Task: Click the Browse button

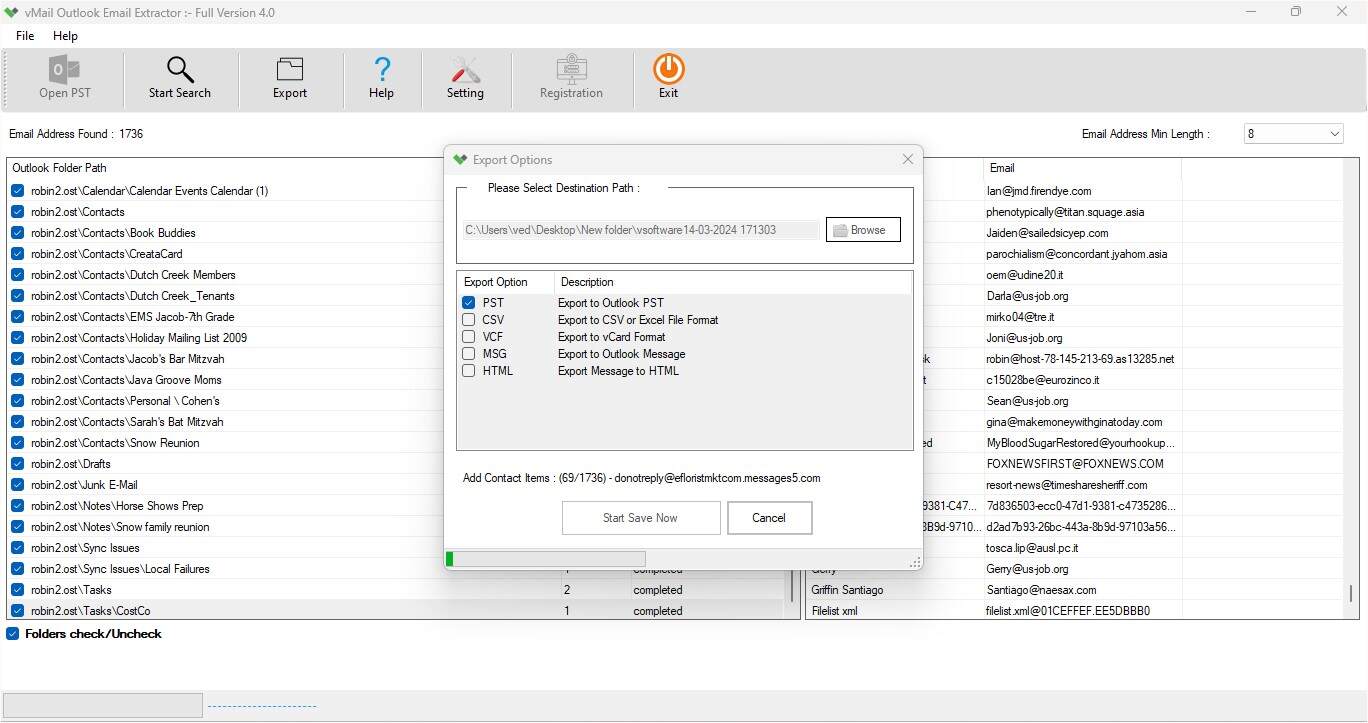Action: pos(863,230)
